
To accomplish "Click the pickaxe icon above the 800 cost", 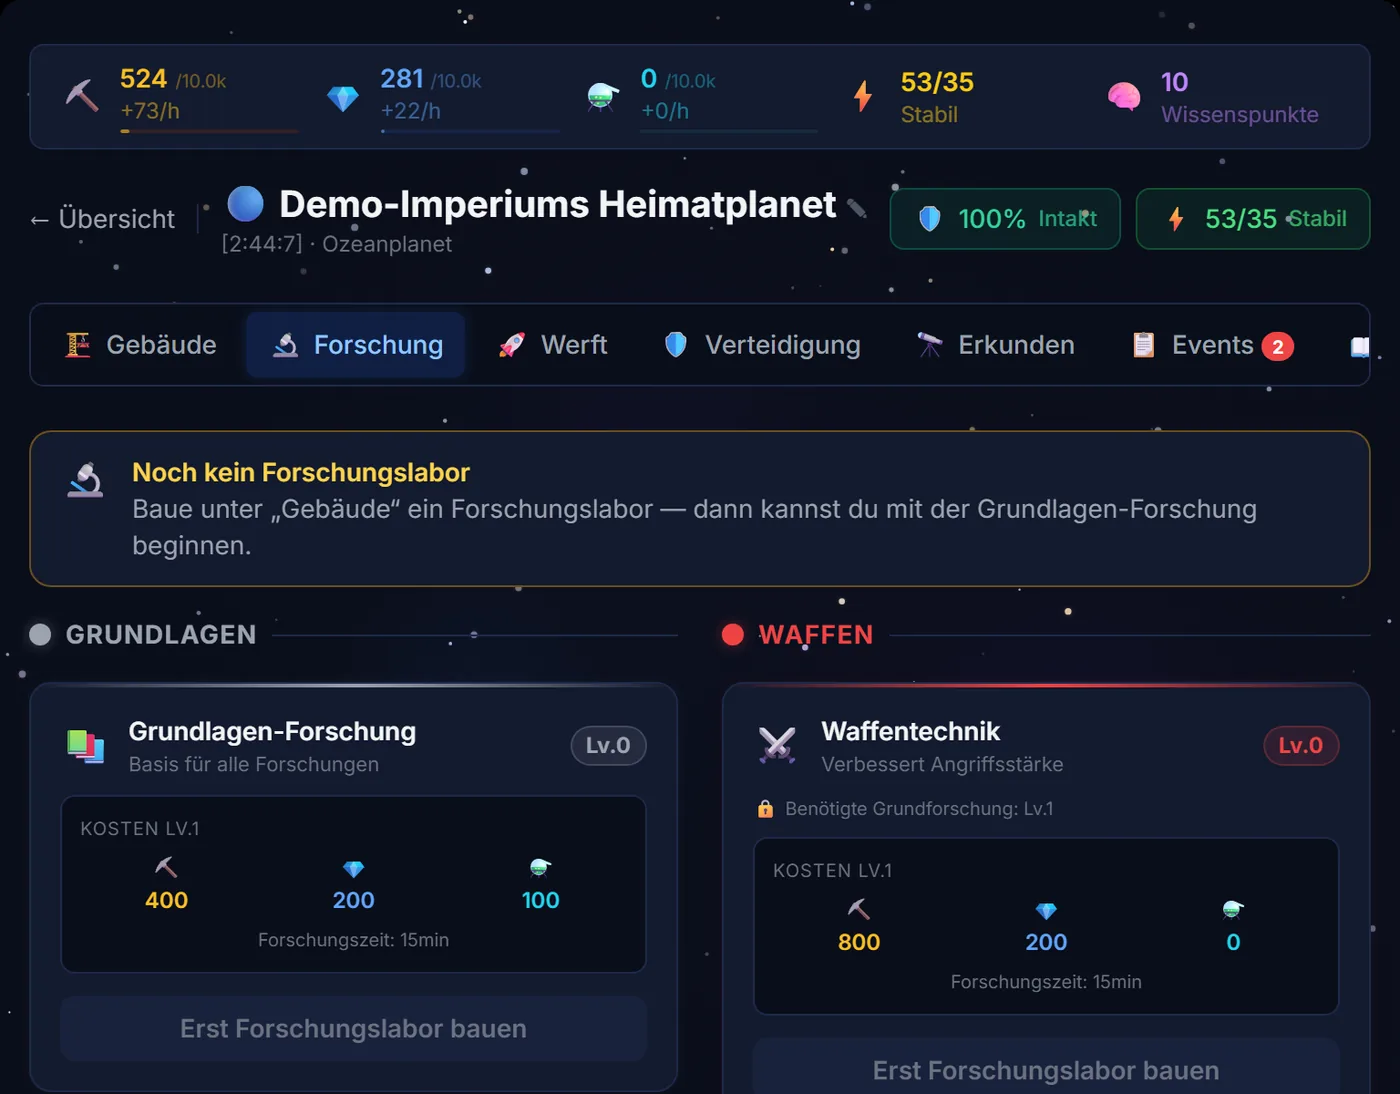I will [x=859, y=909].
